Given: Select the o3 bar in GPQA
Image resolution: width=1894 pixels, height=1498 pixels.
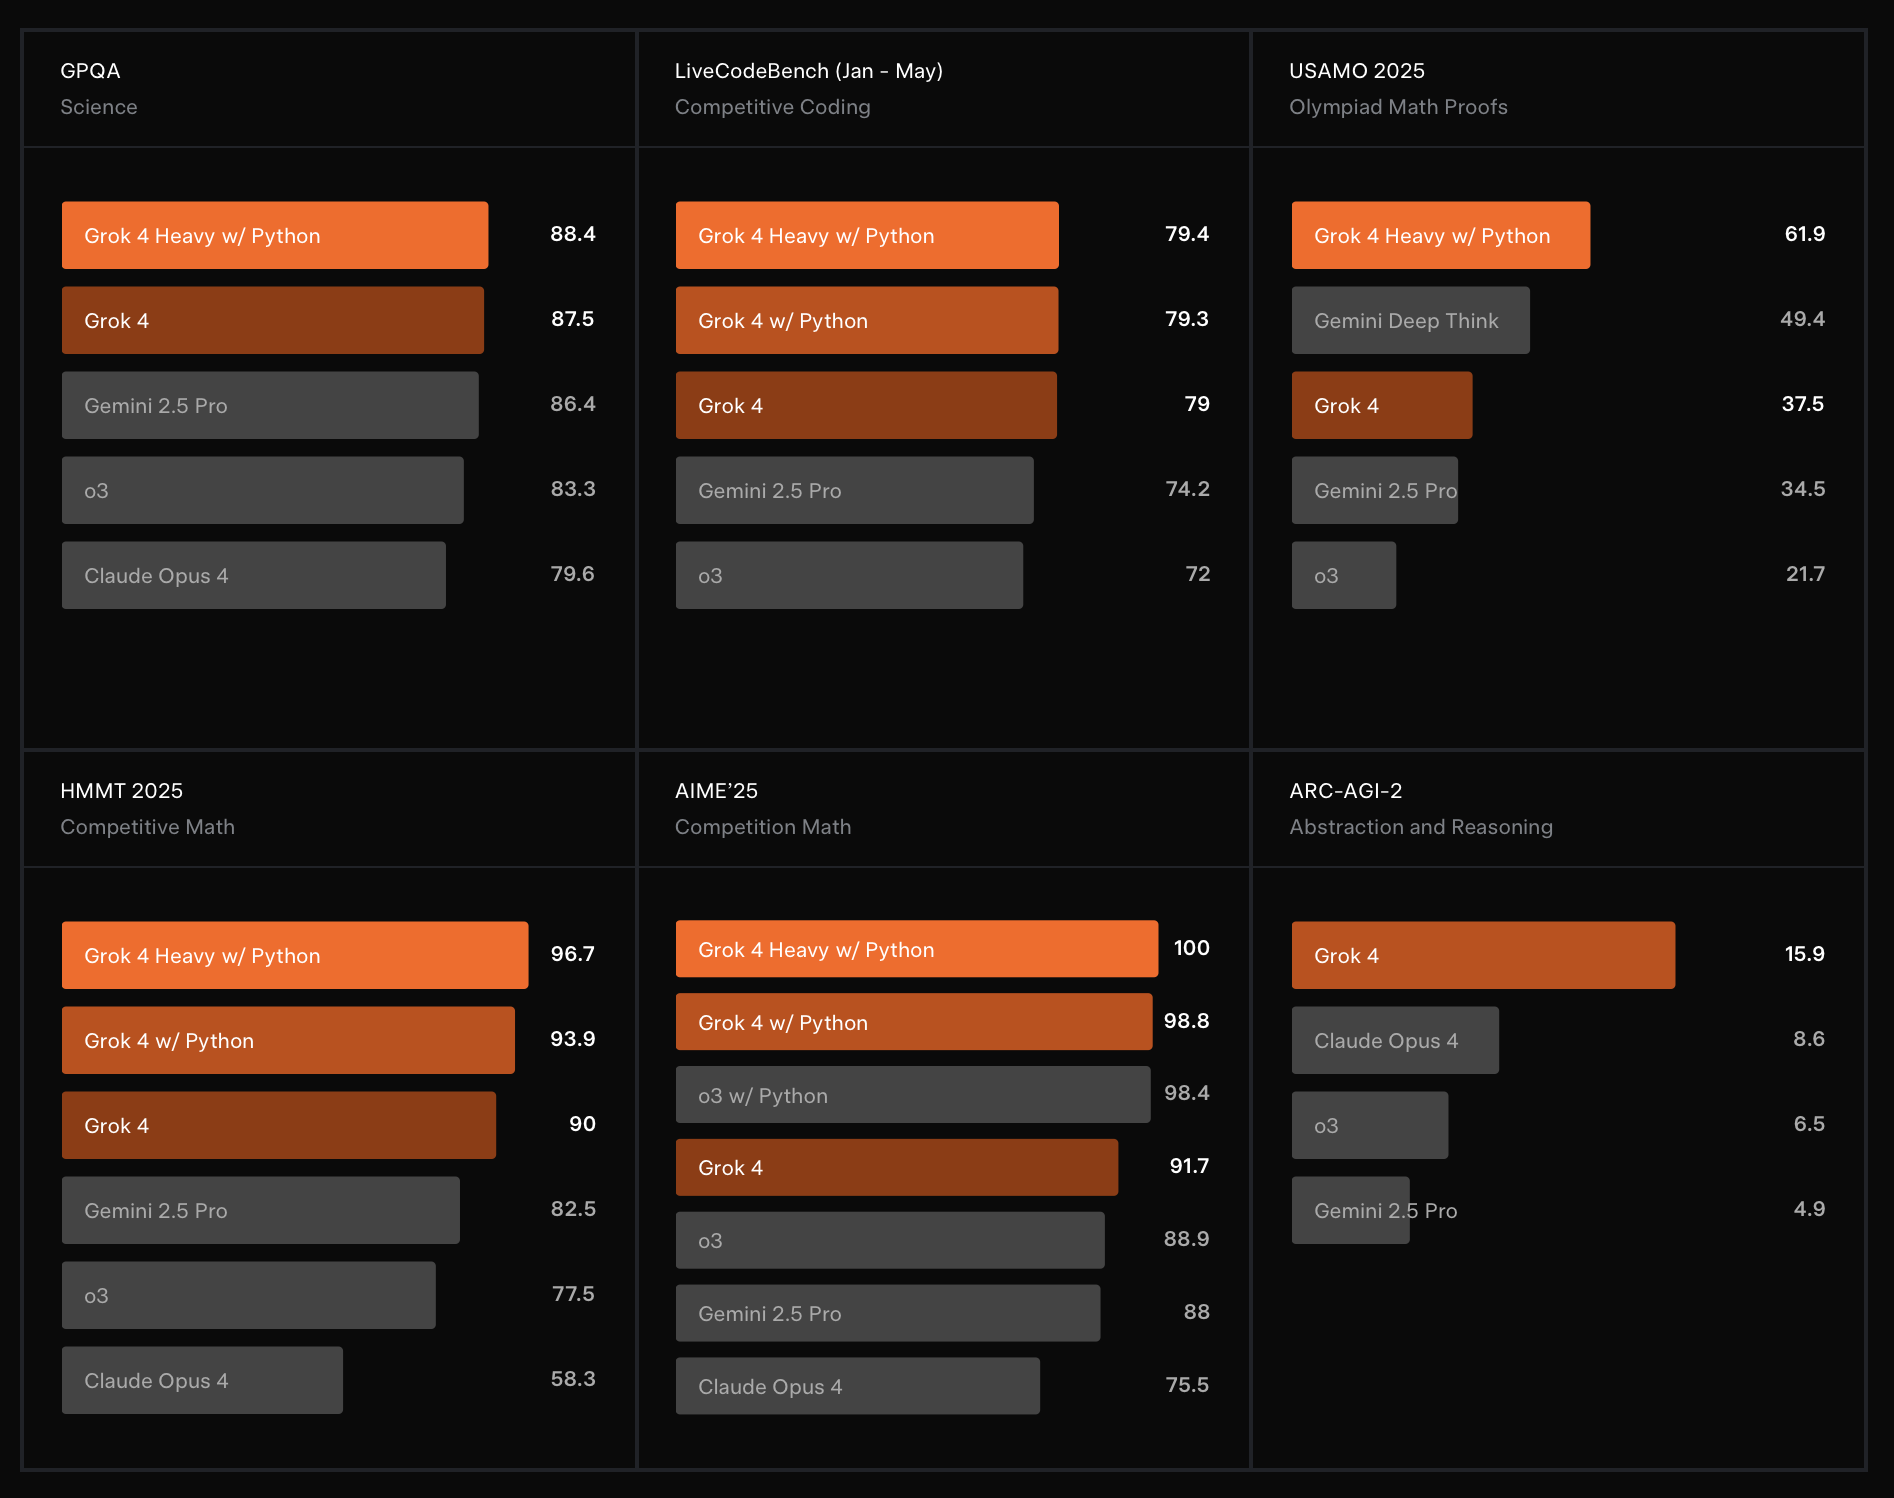Looking at the screenshot, I should pyautogui.click(x=263, y=490).
